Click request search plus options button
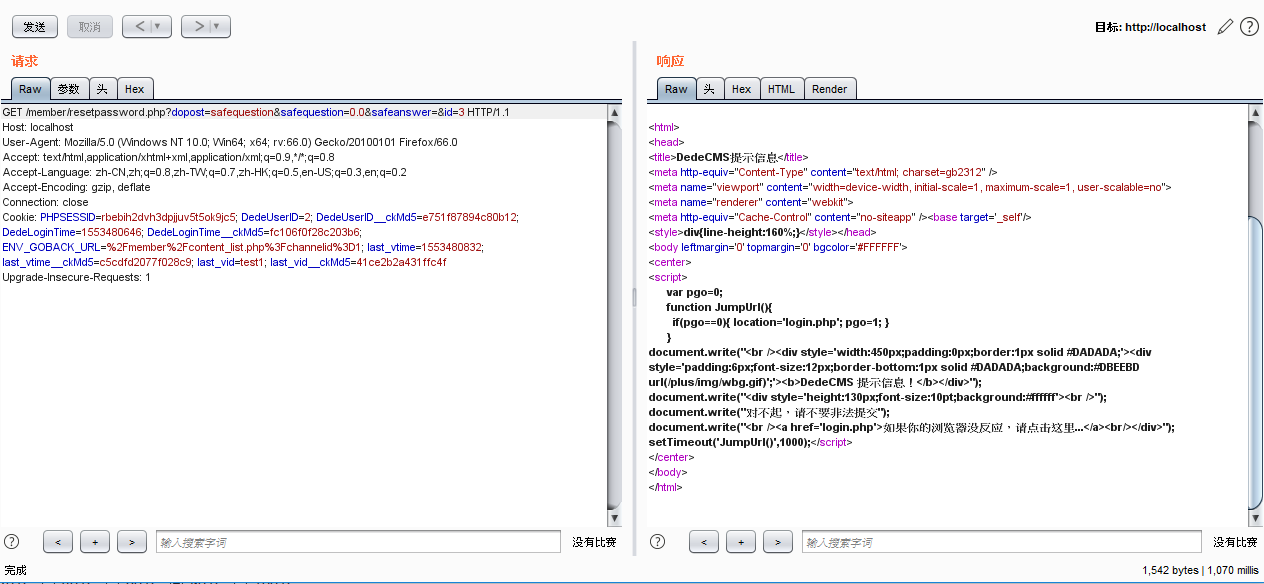This screenshot has width=1264, height=584. point(95,542)
